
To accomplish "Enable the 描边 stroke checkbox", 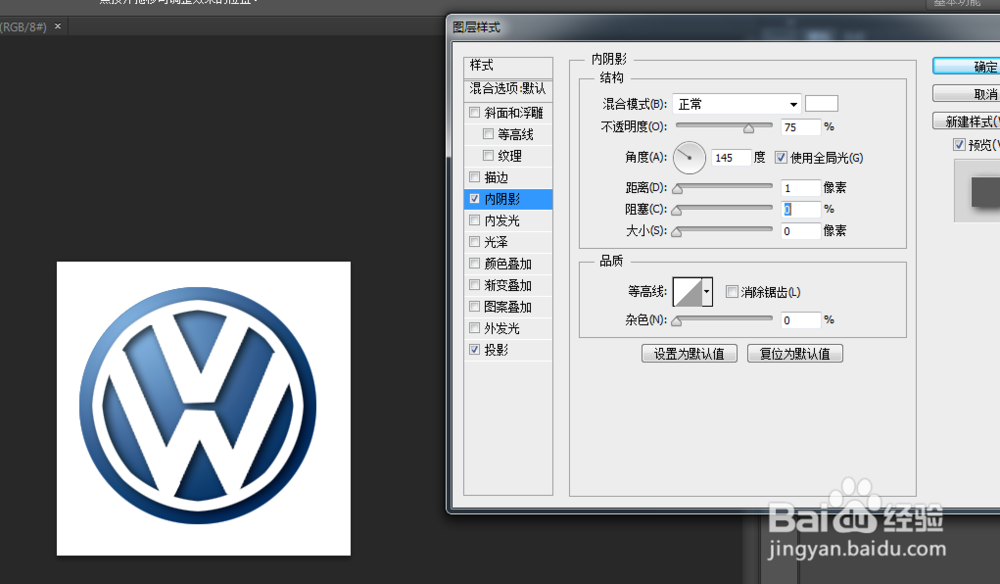I will 474,177.
